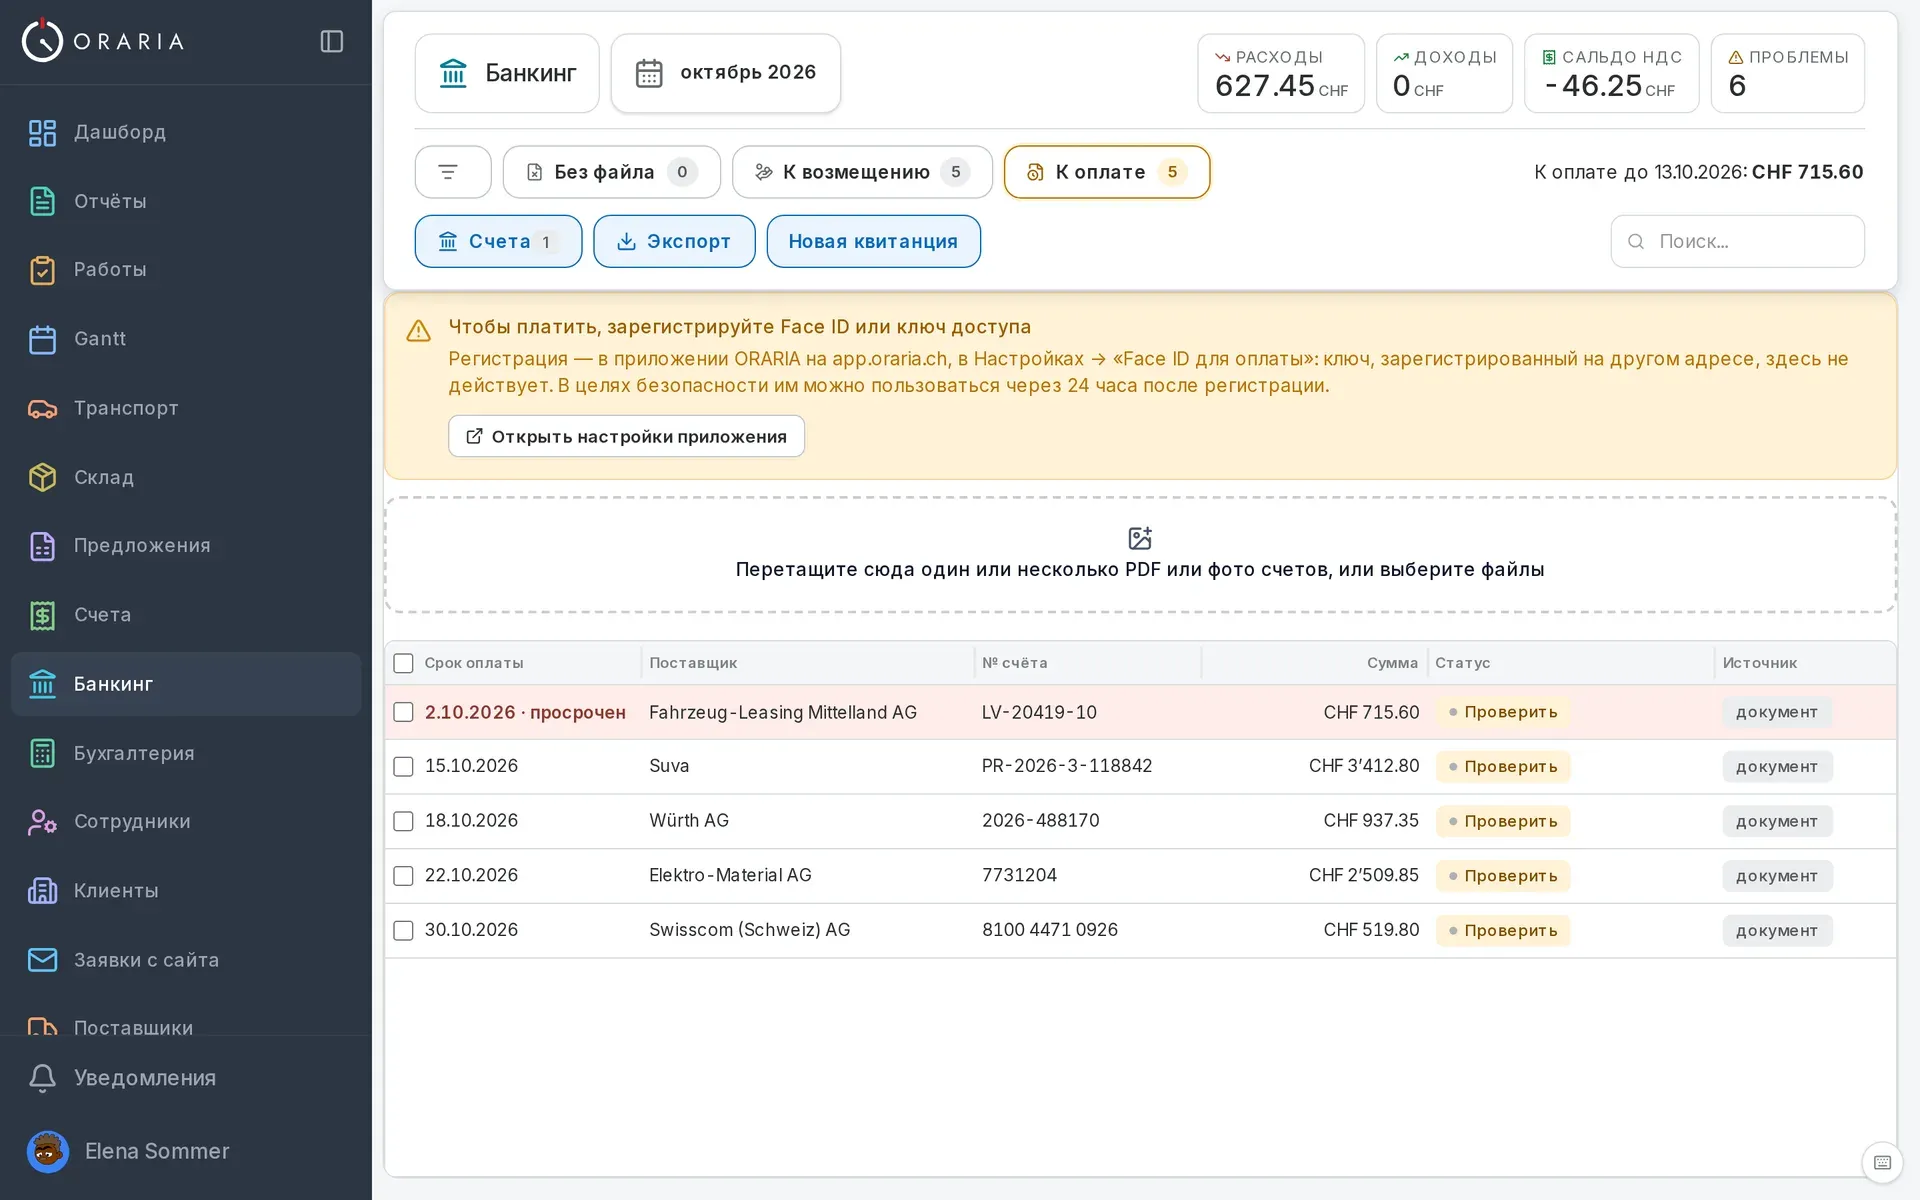1920x1200 pixels.
Task: Collapse the sidebar with the panel icon
Action: pyautogui.click(x=332, y=41)
